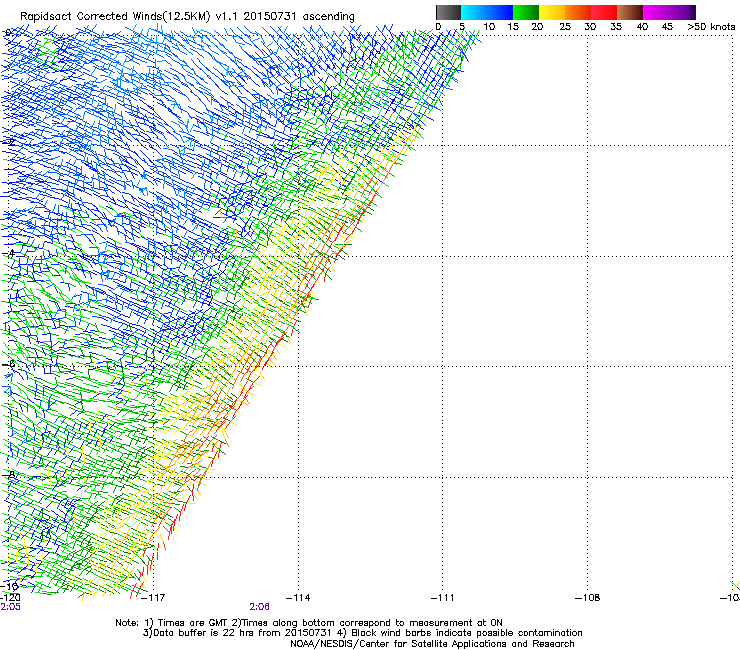
Task: Click the '20' legend speed label
Action: coord(537,26)
